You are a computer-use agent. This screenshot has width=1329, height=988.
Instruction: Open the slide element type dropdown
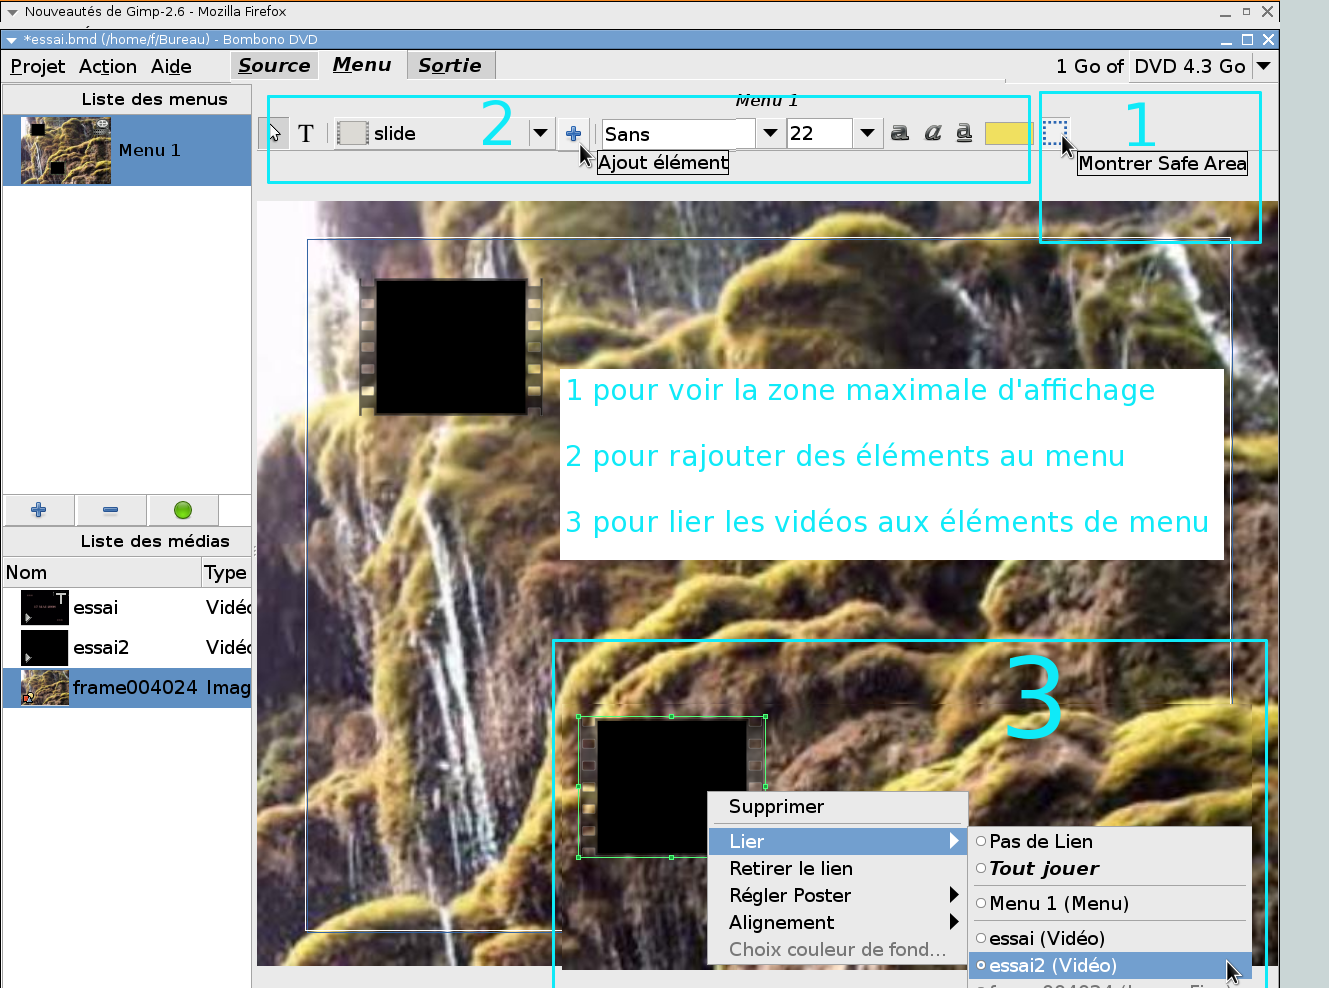click(x=540, y=133)
